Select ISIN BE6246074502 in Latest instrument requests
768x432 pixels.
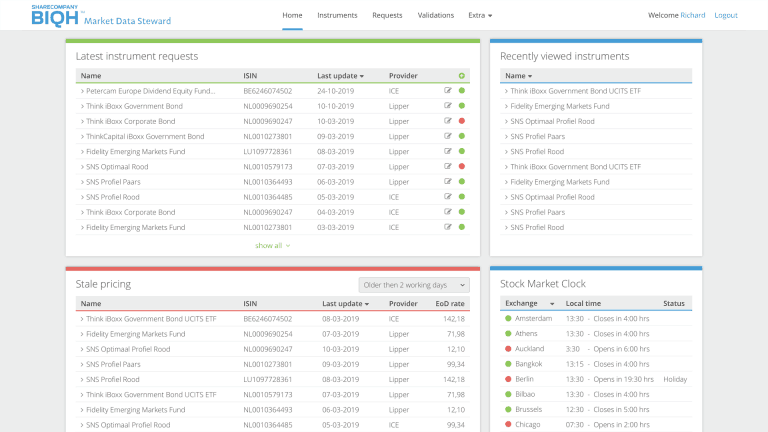click(268, 91)
